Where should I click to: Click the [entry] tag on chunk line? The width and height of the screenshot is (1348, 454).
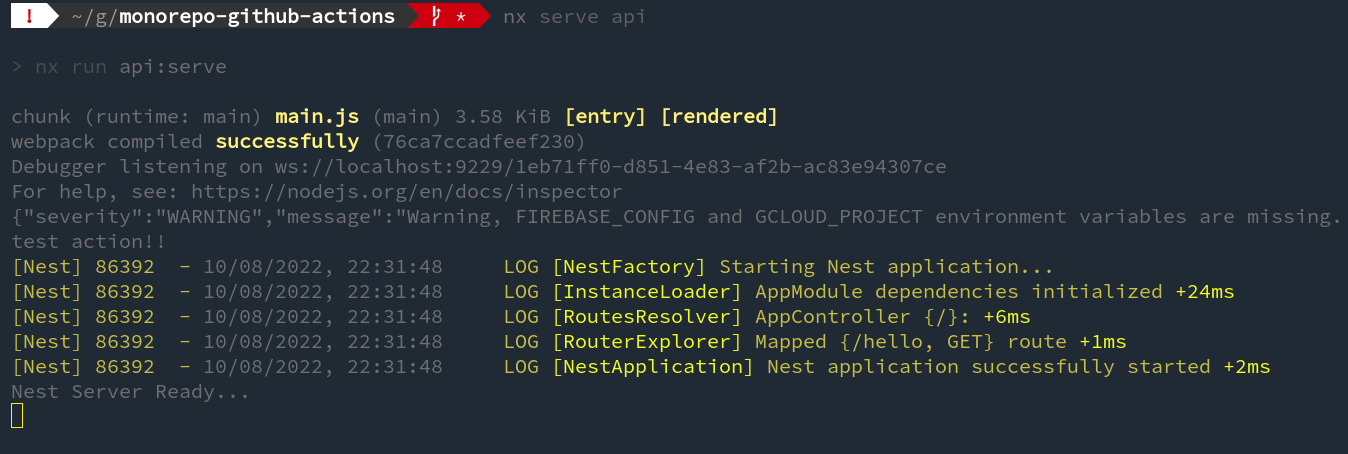coord(606,117)
